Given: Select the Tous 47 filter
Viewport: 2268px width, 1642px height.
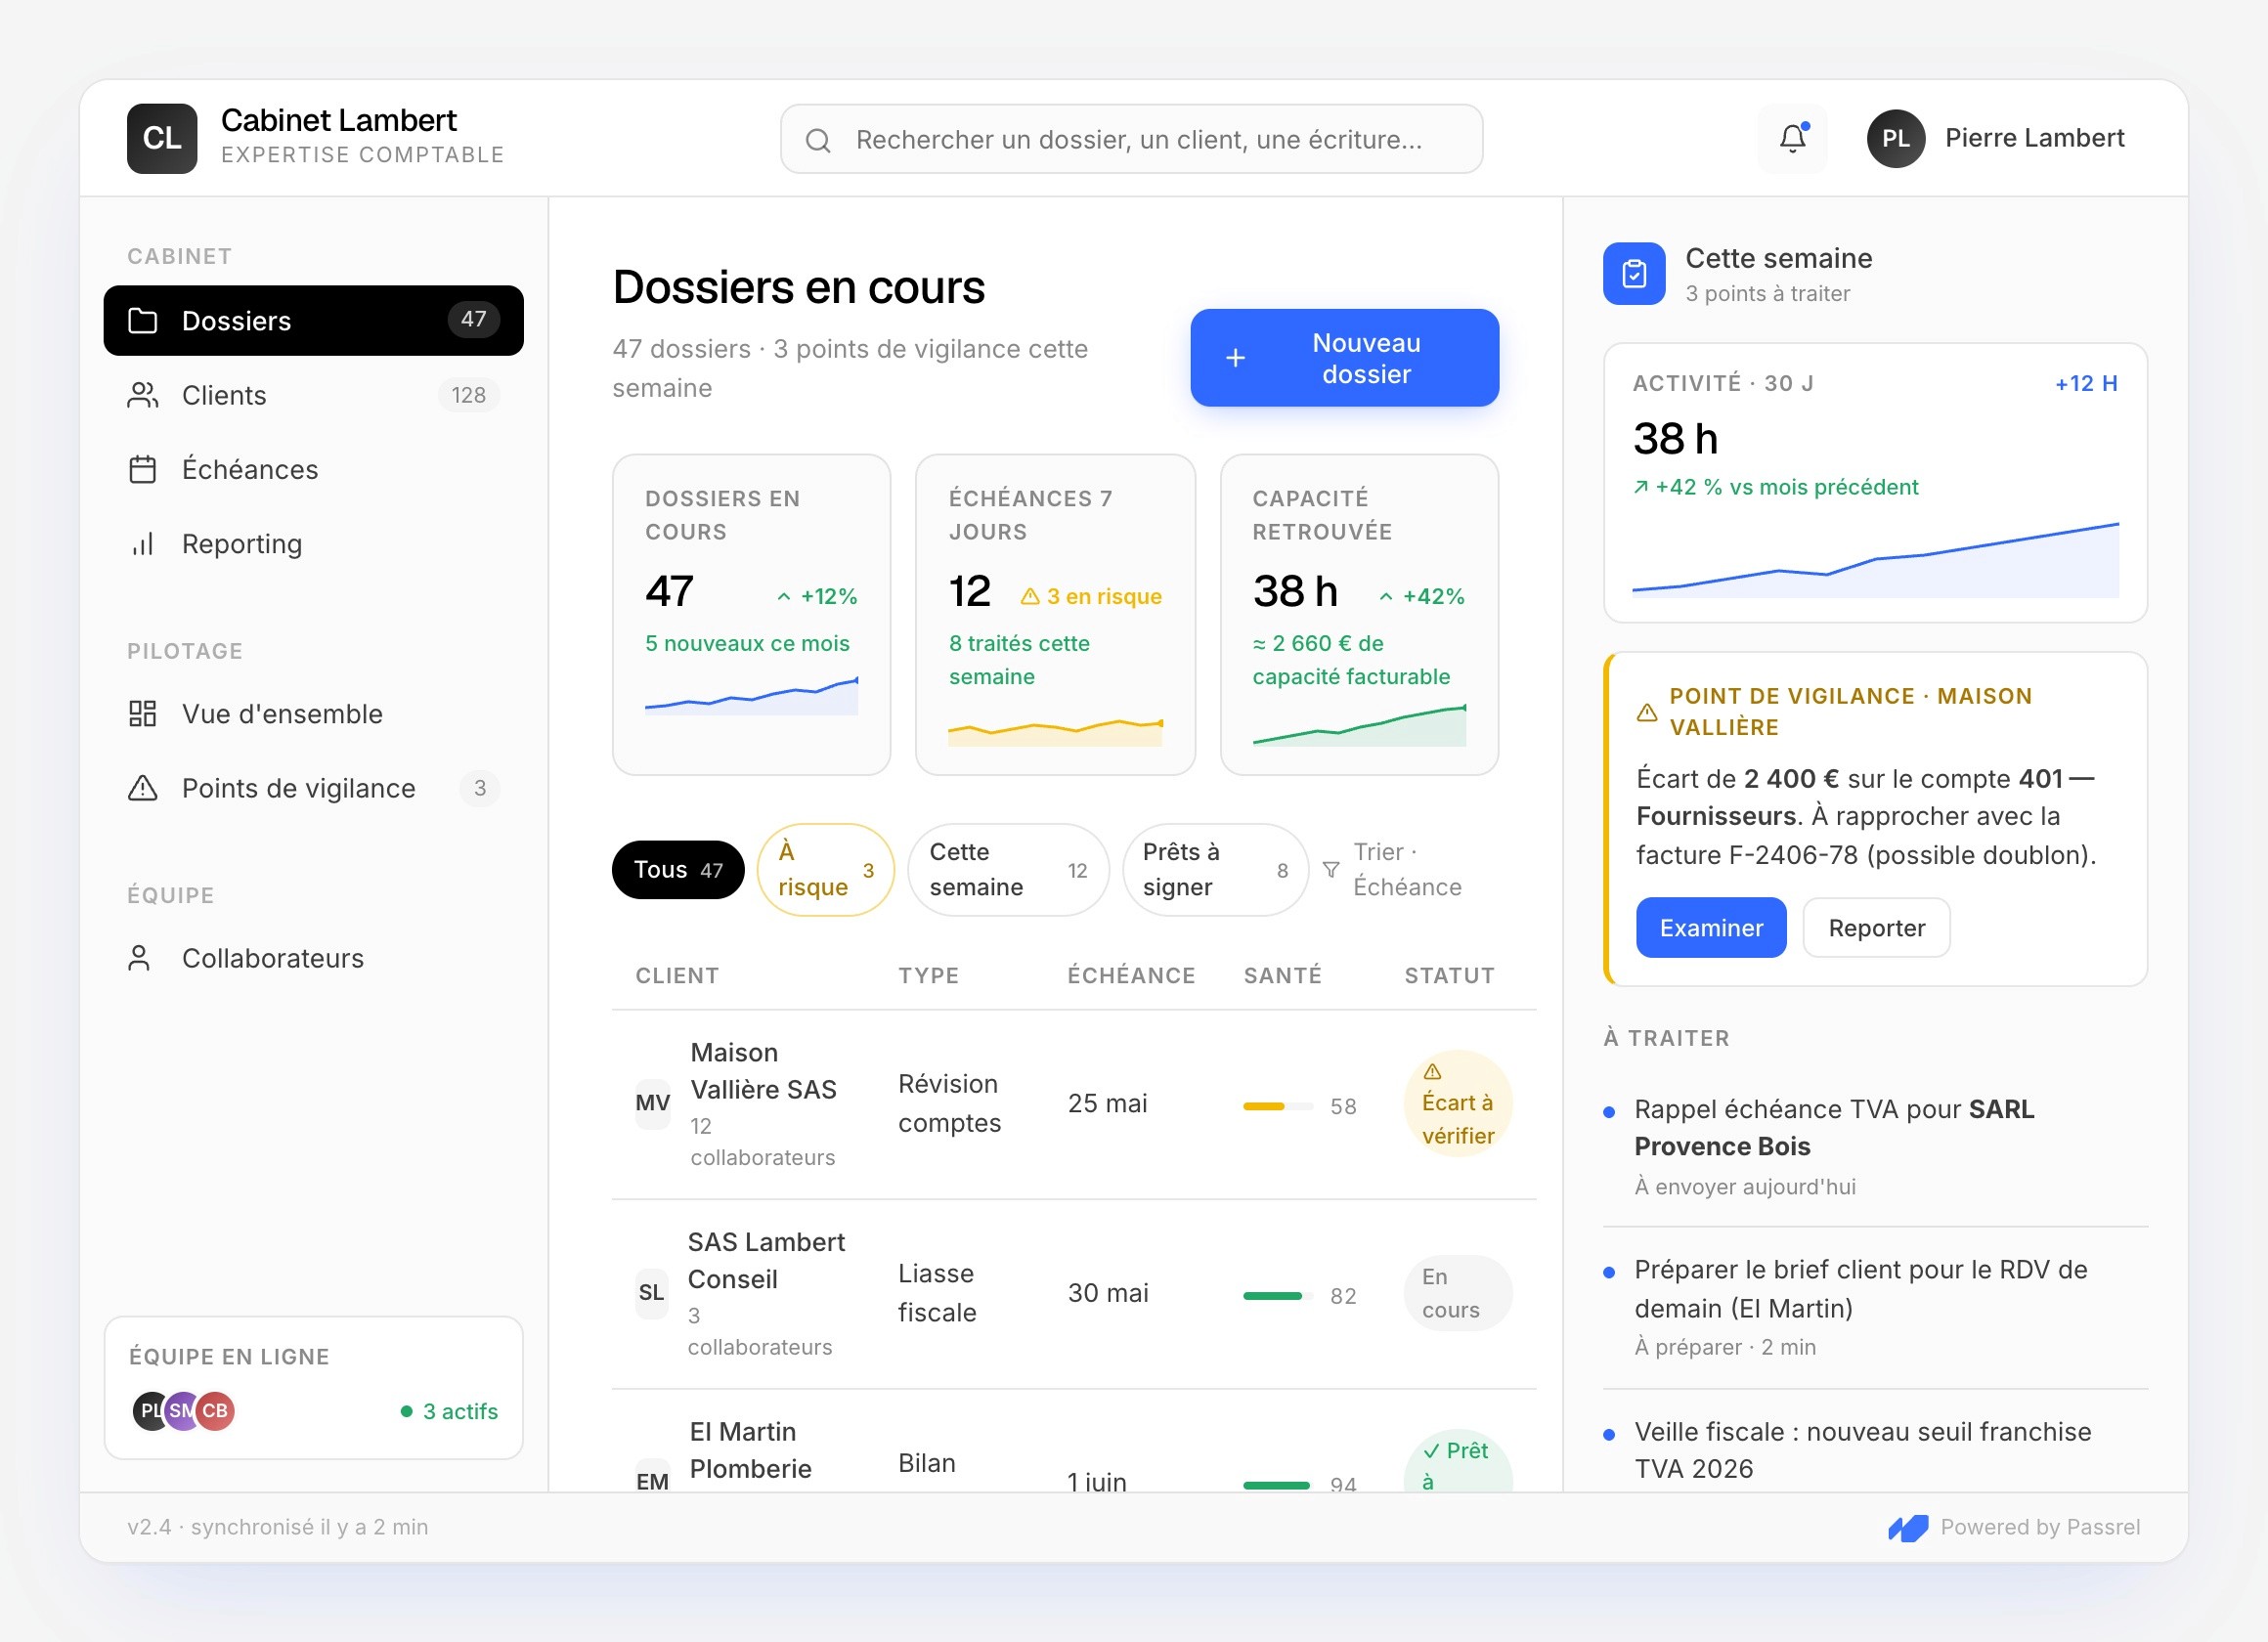Looking at the screenshot, I should [x=678, y=869].
